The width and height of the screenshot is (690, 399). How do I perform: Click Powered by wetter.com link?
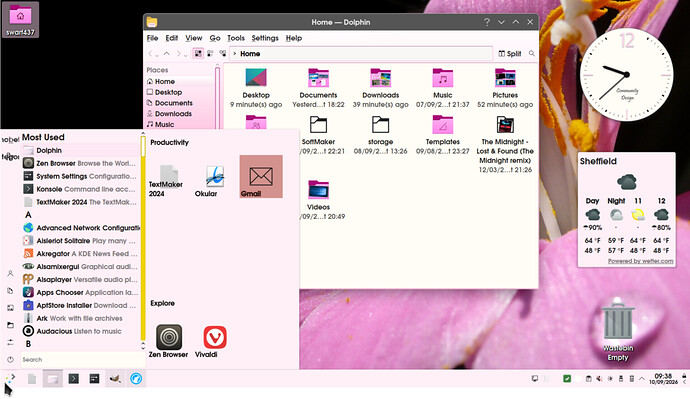tap(640, 261)
